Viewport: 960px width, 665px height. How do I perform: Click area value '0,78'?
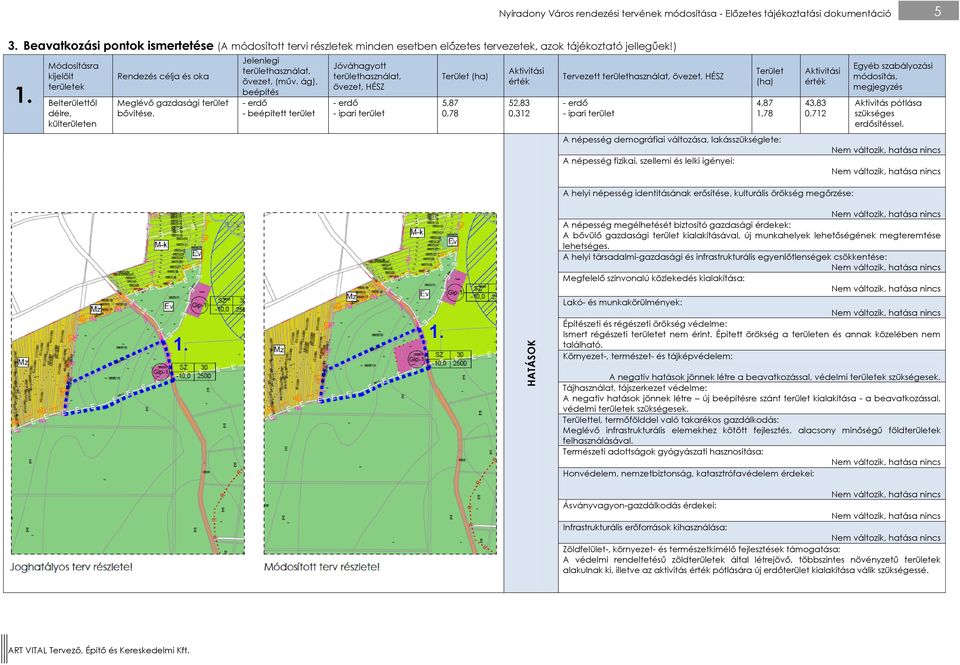[x=450, y=113]
